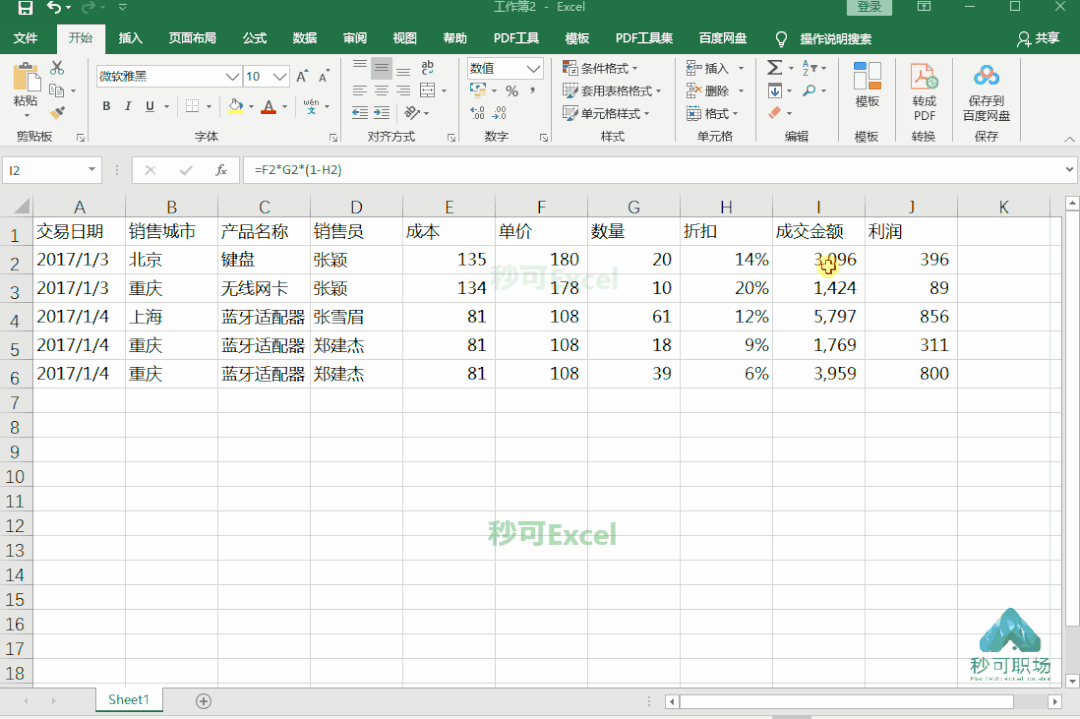This screenshot has height=719, width=1080.
Task: Toggle wrap text in the alignment group
Action: point(428,67)
